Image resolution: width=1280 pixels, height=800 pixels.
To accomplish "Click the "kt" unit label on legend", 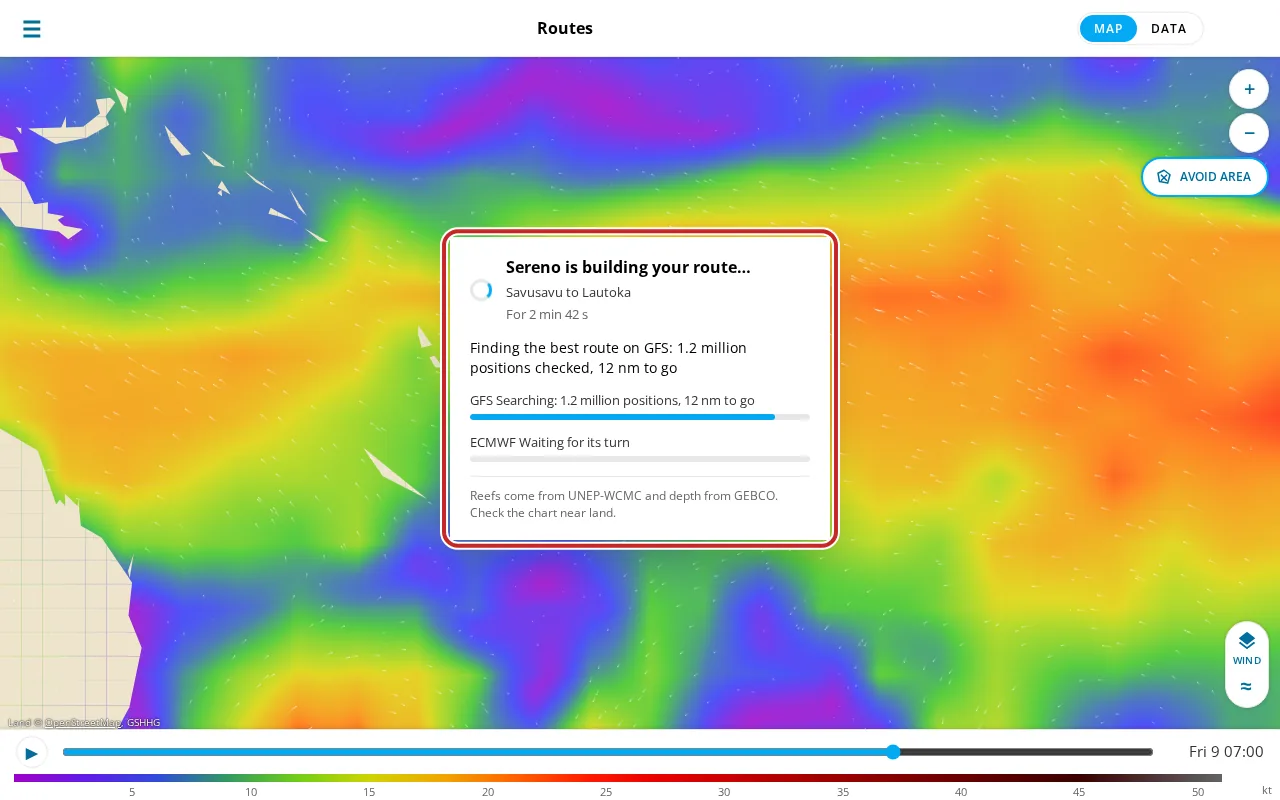I will tap(1267, 791).
